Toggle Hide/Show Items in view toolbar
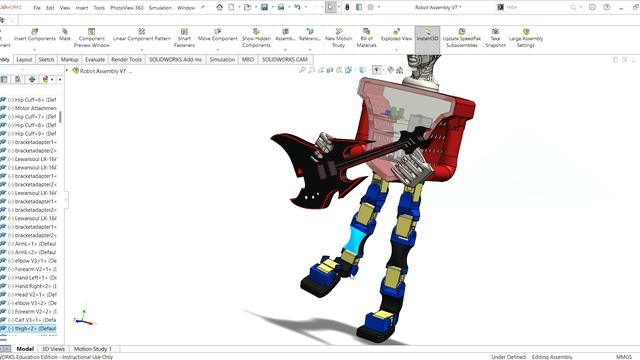Image resolution: width=640 pixels, height=360 pixels. (x=377, y=70)
